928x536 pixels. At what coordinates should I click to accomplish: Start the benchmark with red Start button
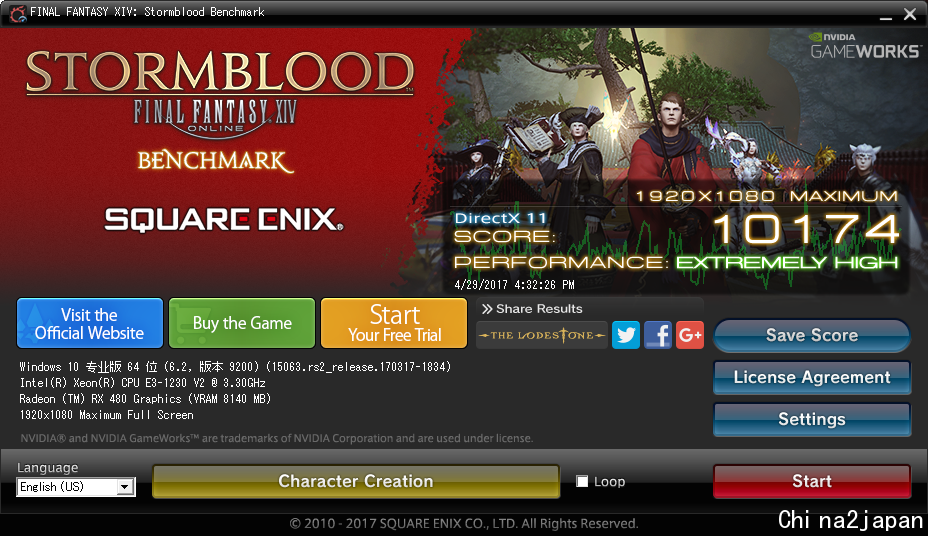coord(811,481)
